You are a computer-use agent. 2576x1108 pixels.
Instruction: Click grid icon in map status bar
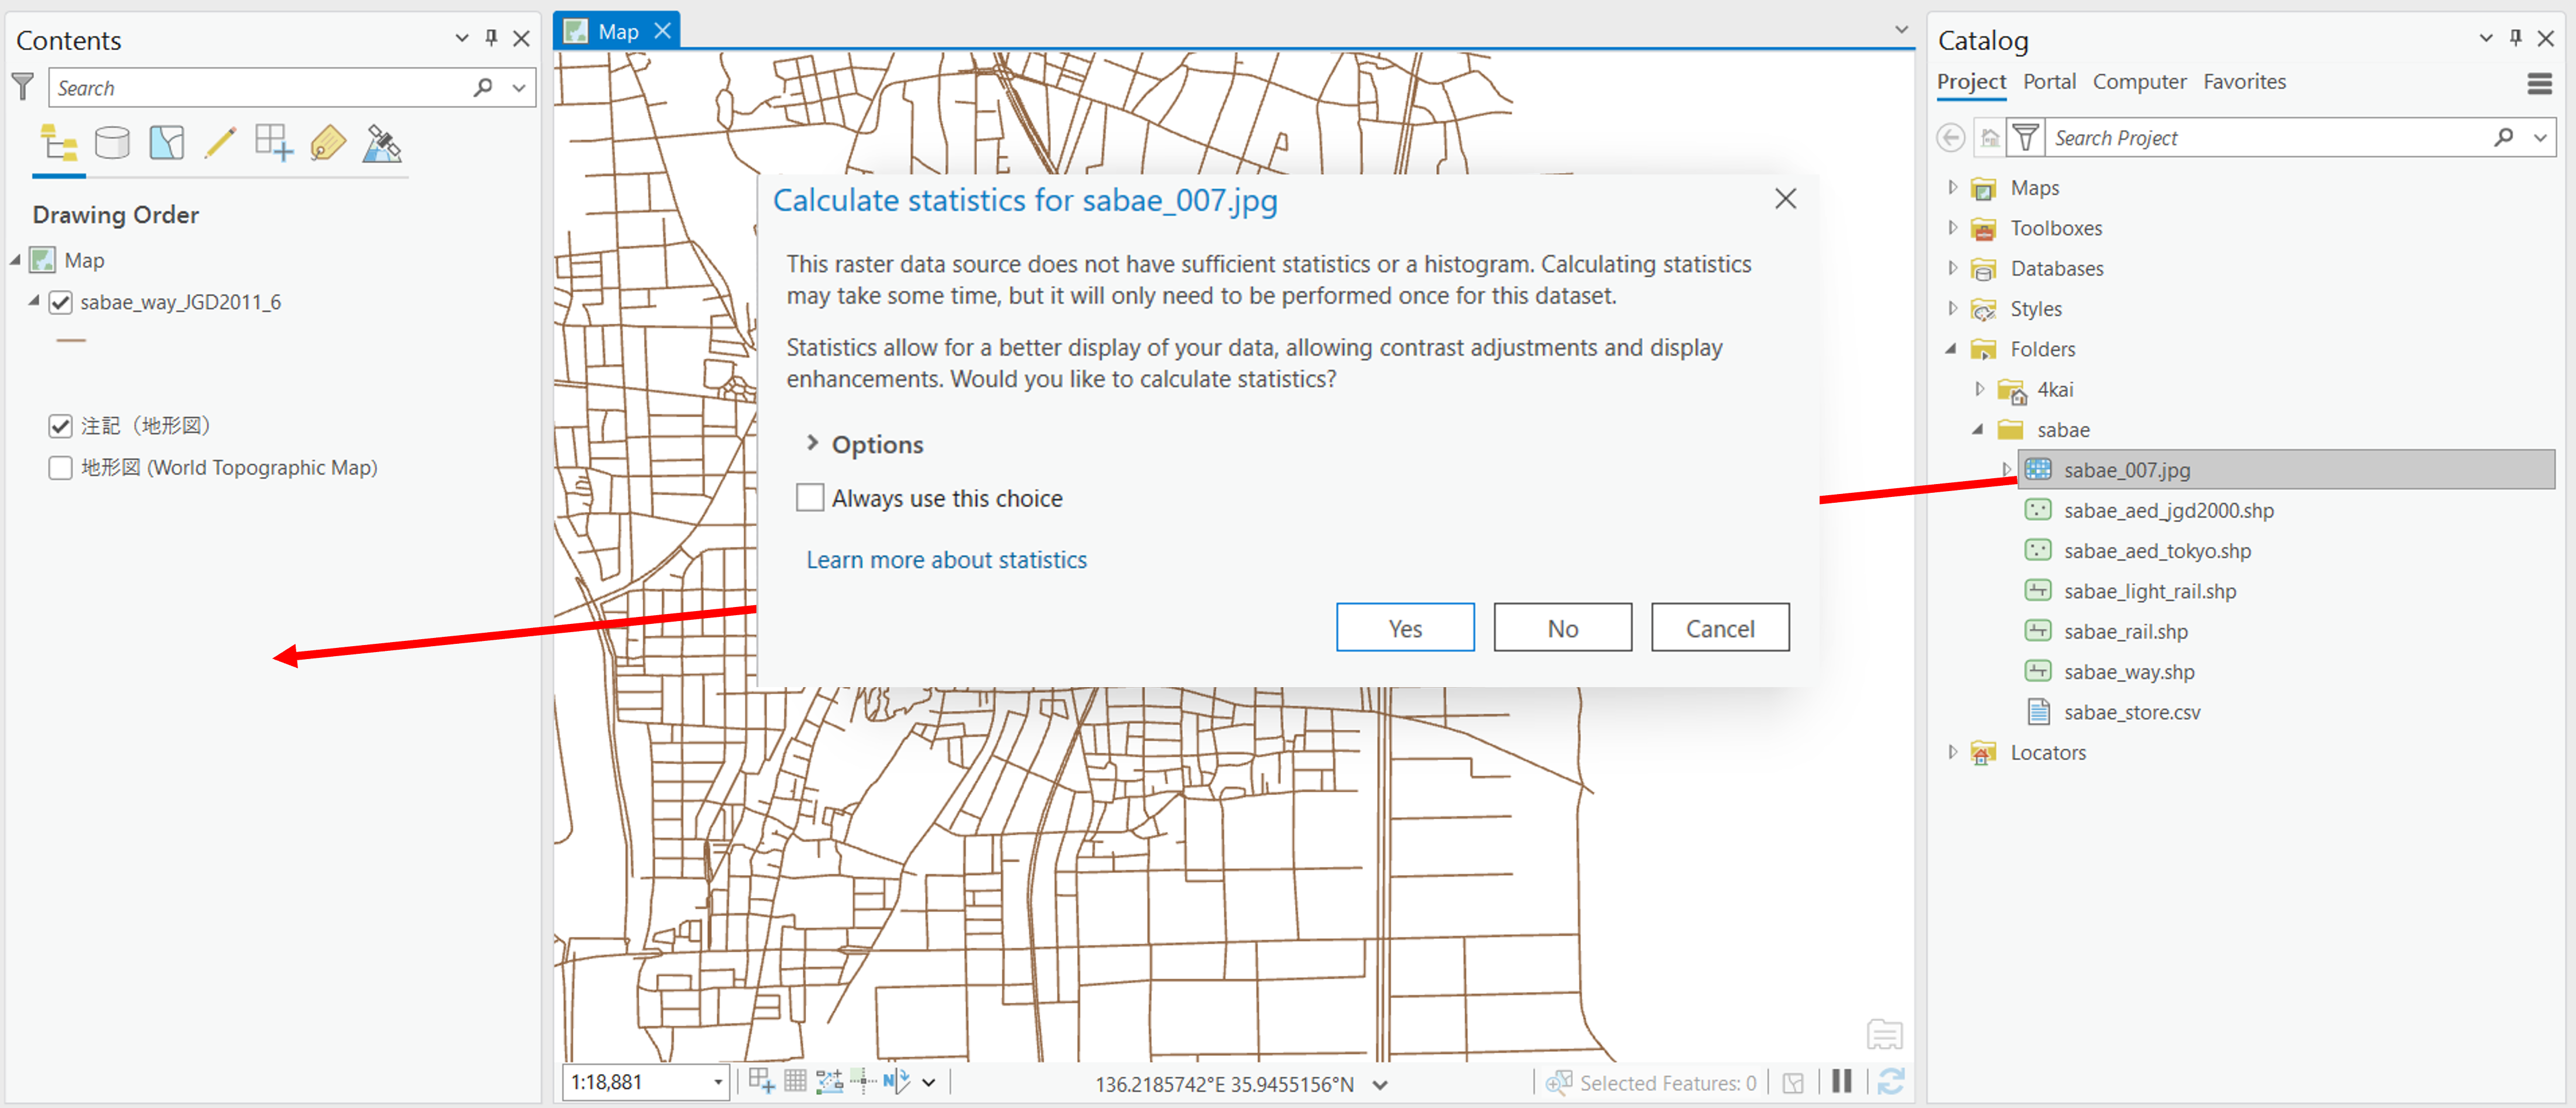(x=795, y=1081)
